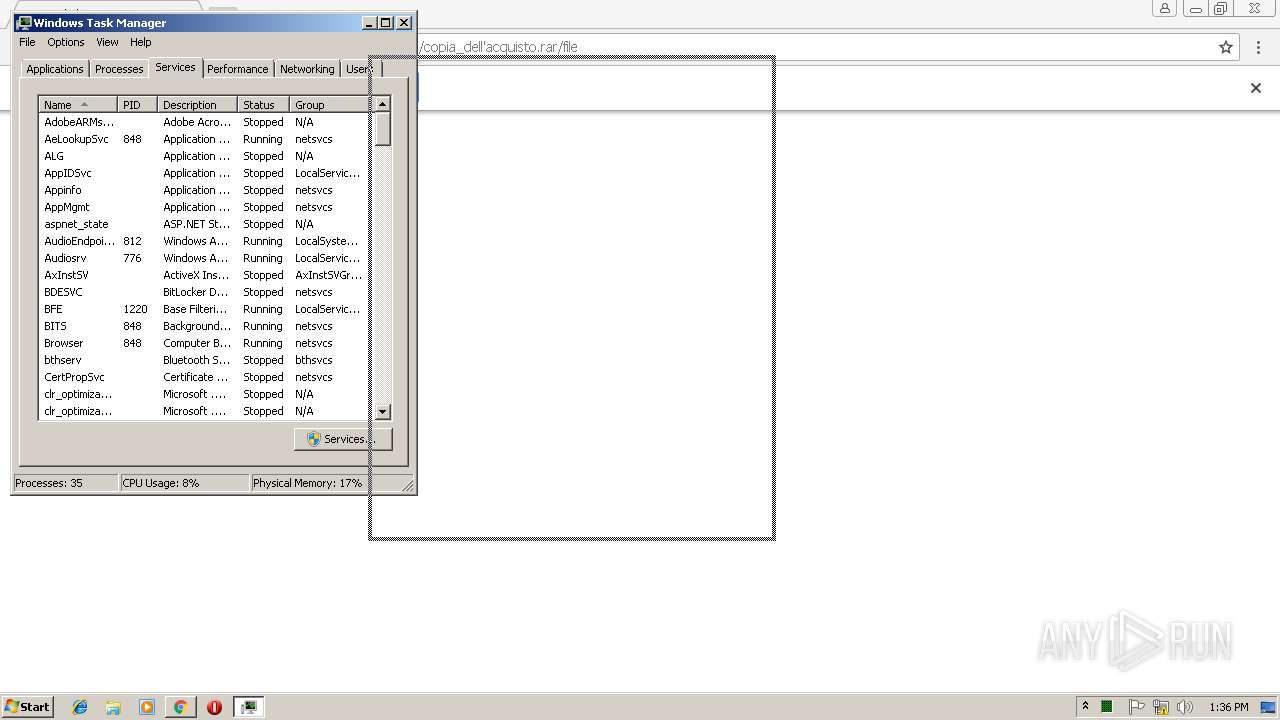Click the services list scrollbar thumb
The image size is (1280, 720).
(383, 129)
